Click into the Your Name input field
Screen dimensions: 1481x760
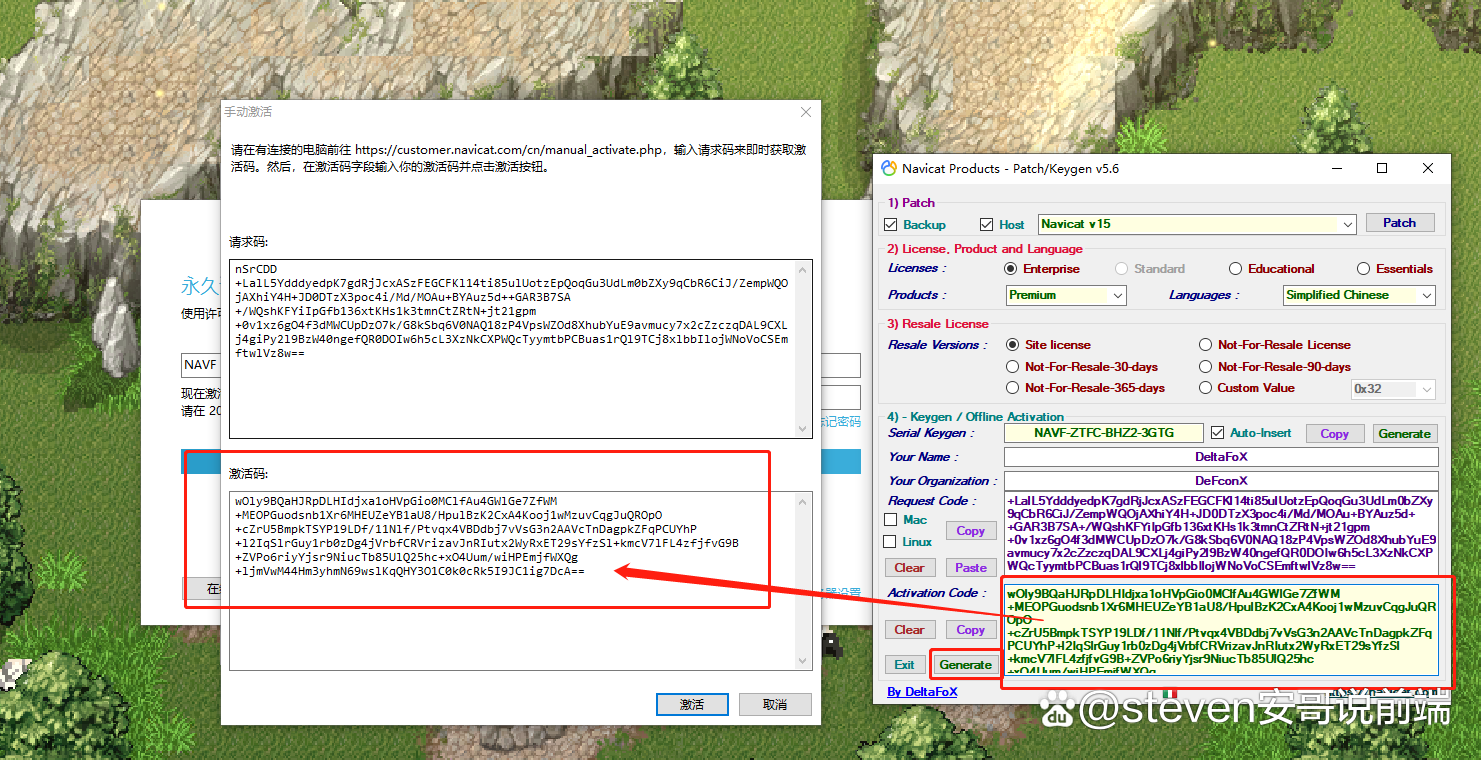[x=1220, y=457]
